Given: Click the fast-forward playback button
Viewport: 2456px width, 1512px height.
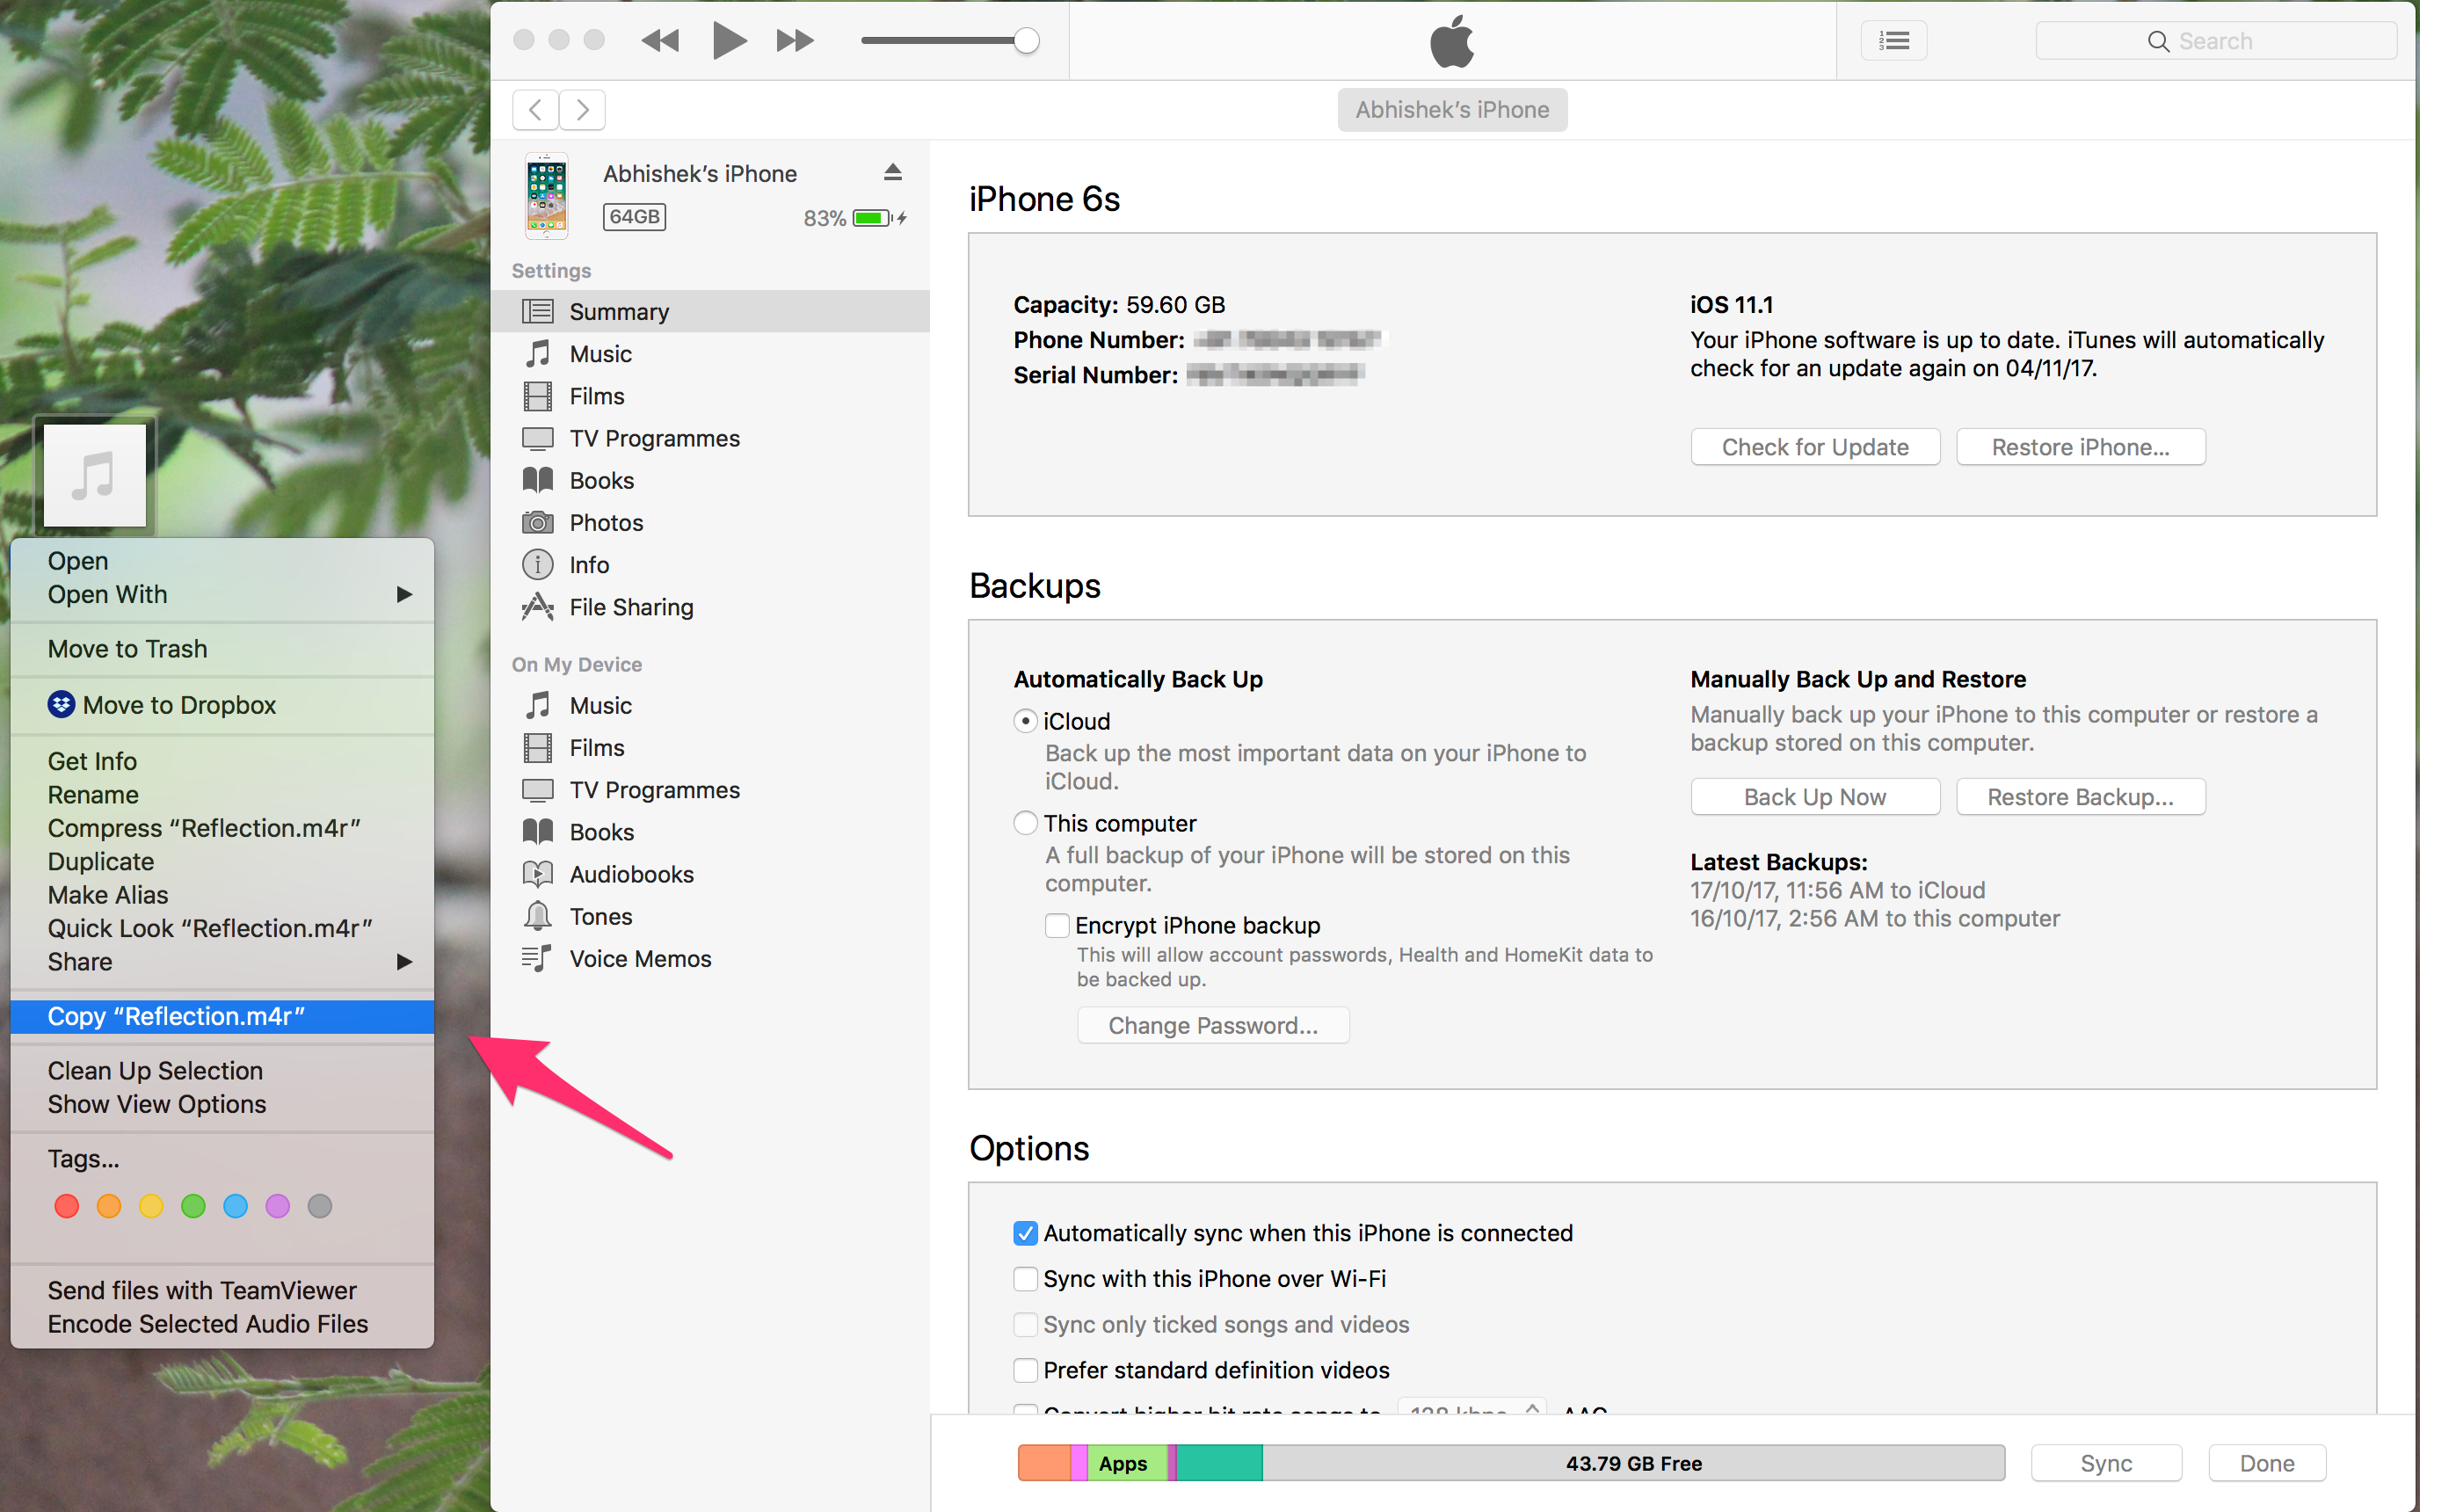Looking at the screenshot, I should [795, 41].
